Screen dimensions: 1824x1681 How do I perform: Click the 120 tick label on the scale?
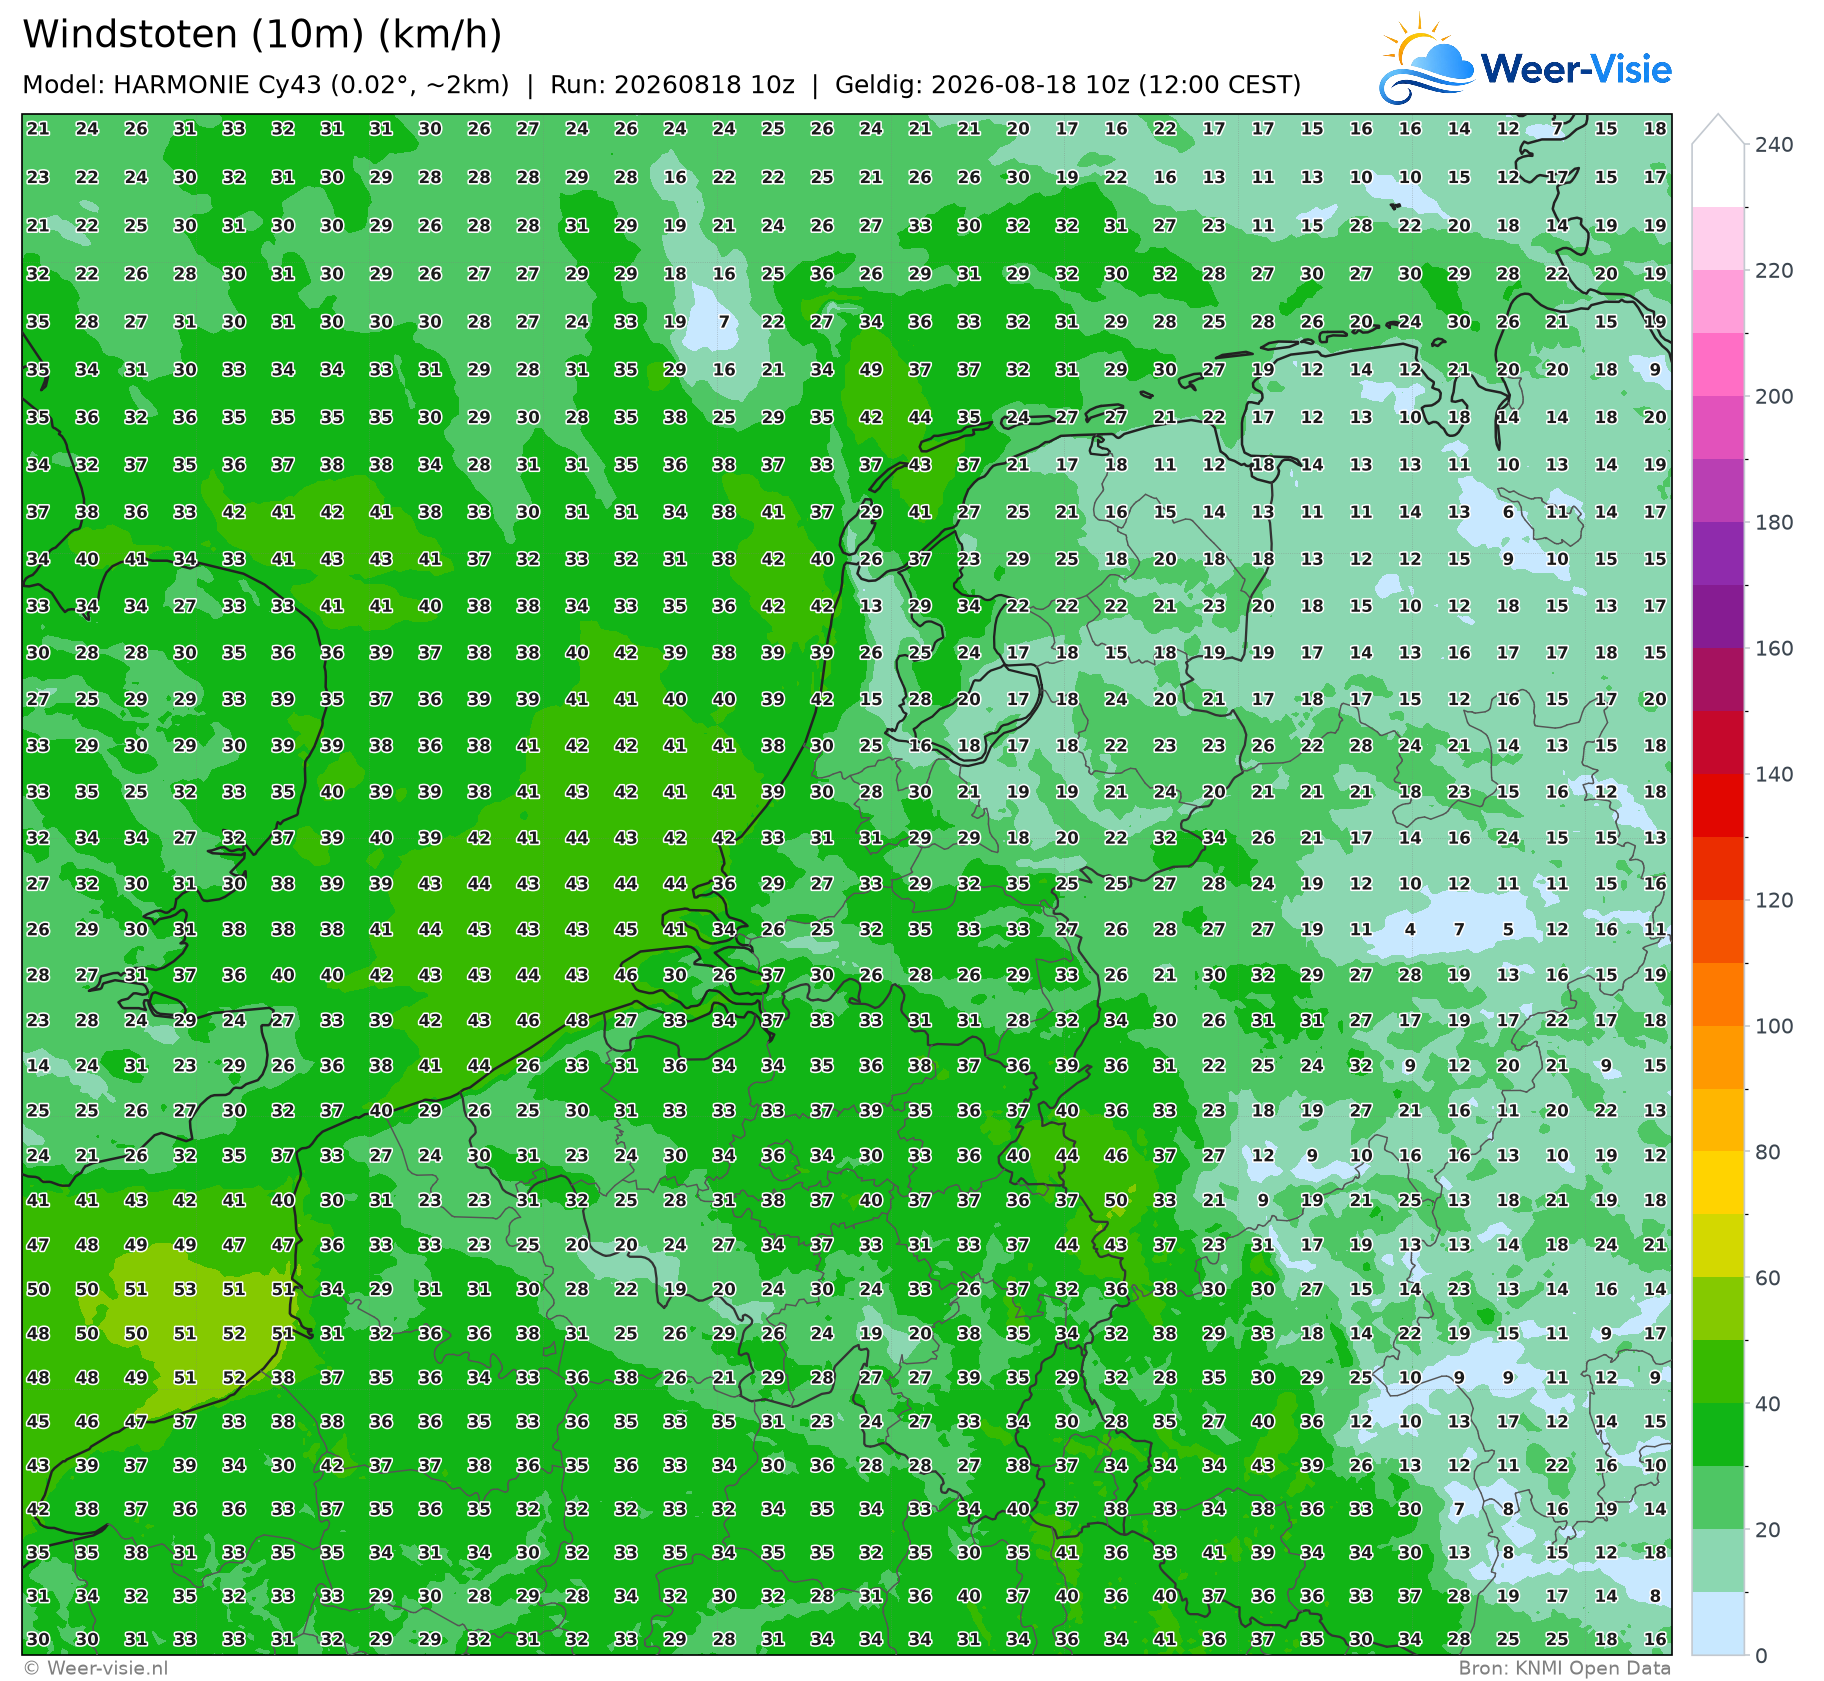(1774, 900)
